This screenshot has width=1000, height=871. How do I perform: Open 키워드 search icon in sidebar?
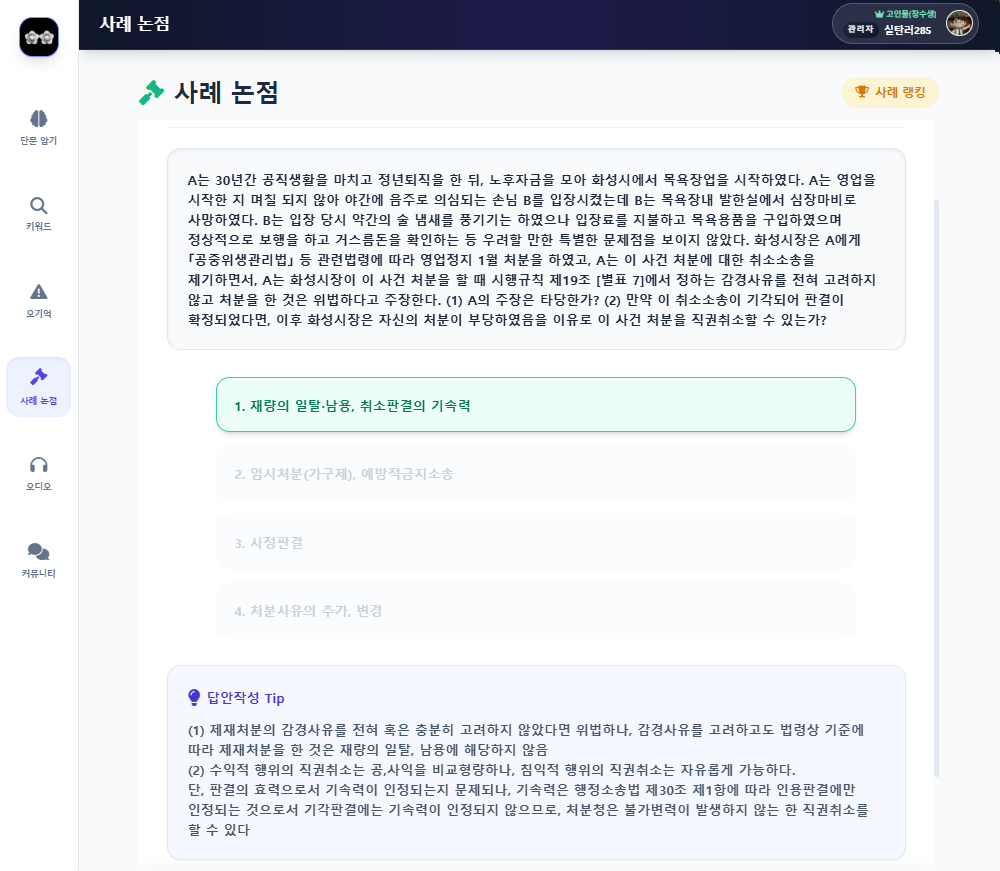(39, 205)
